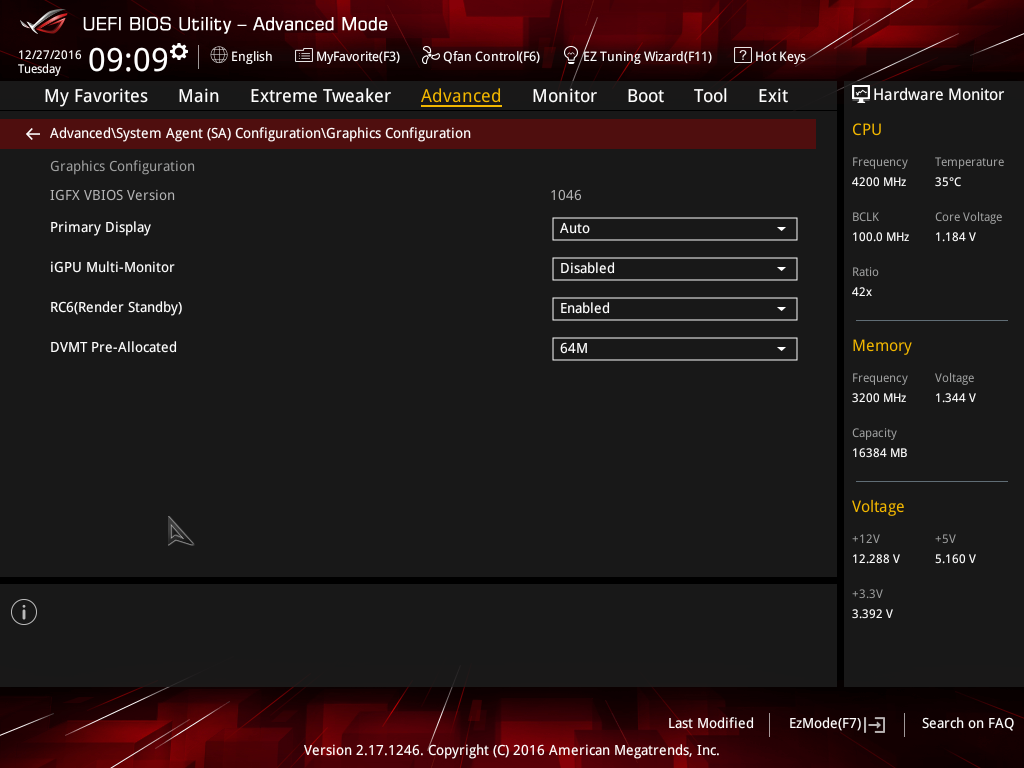1024x768 pixels.
Task: Open the iGPU Multi-Monitor dropdown
Action: coord(675,268)
